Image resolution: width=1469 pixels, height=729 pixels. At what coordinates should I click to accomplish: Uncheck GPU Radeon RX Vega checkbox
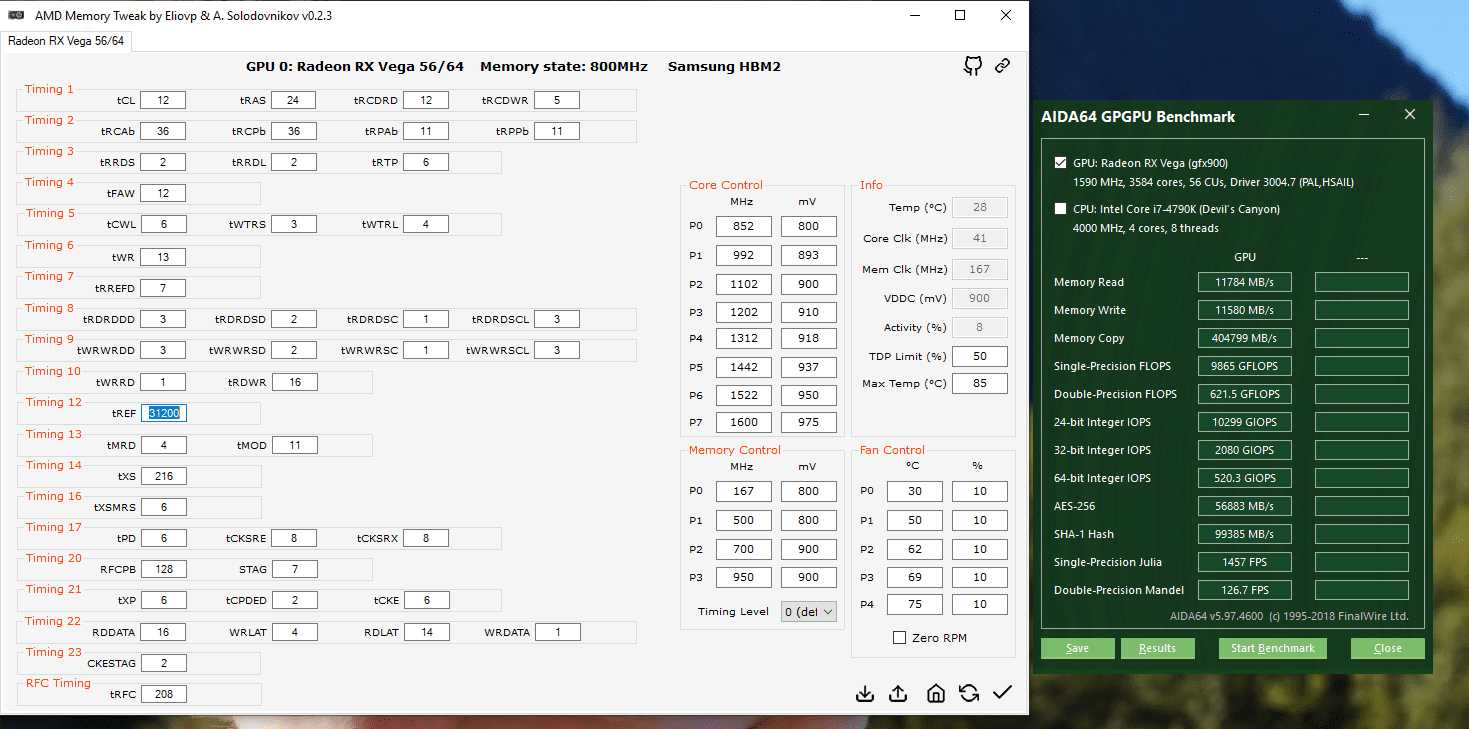(1060, 163)
